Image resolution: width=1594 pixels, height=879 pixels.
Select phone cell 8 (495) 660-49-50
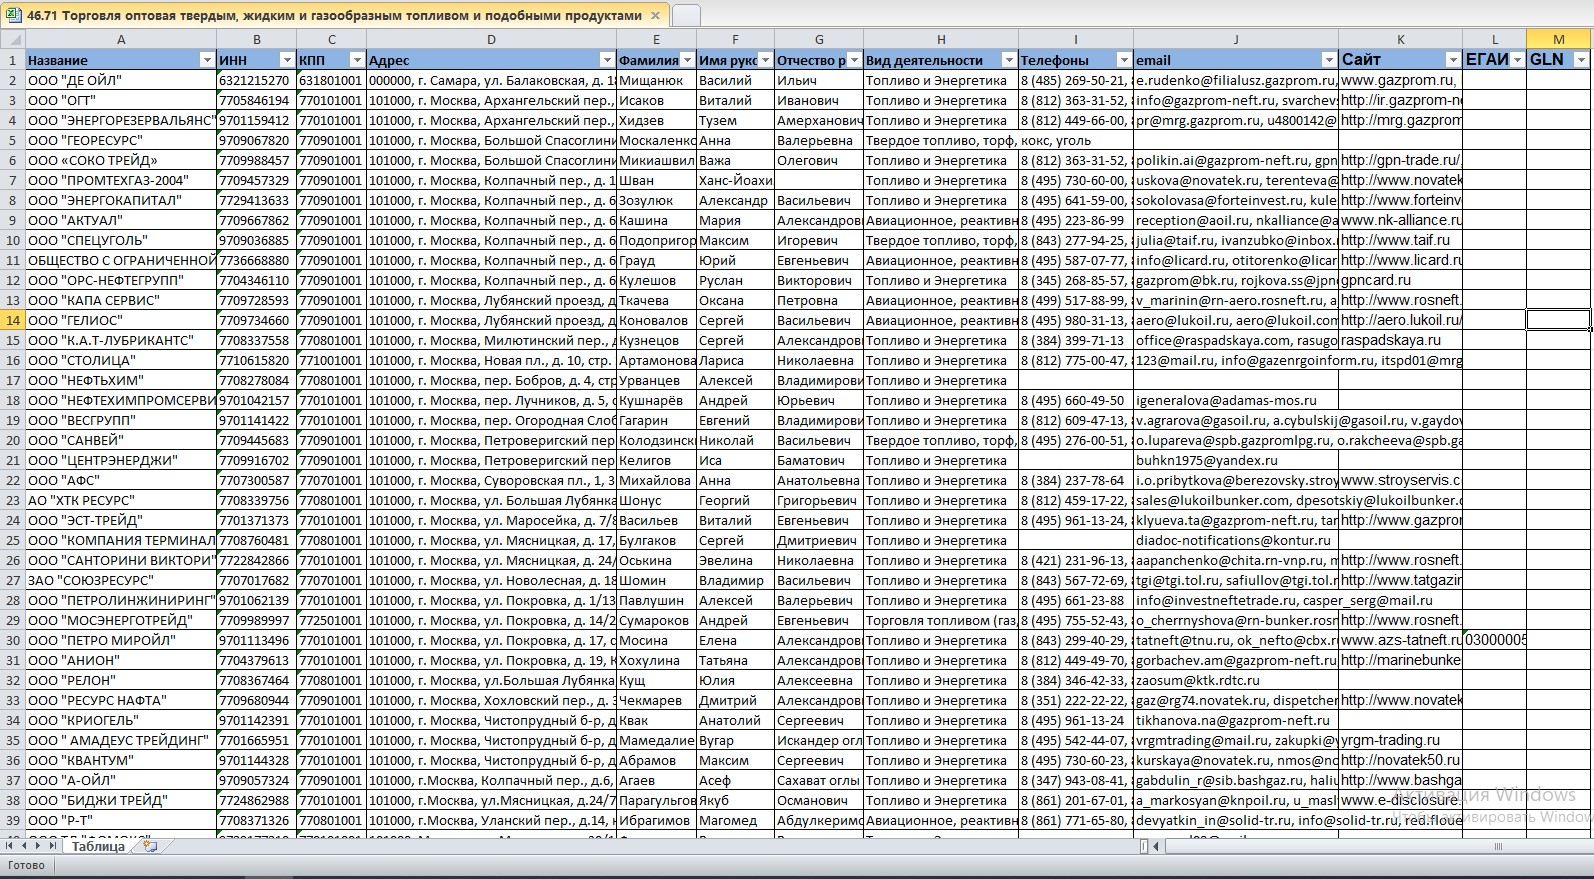pyautogui.click(x=1076, y=400)
